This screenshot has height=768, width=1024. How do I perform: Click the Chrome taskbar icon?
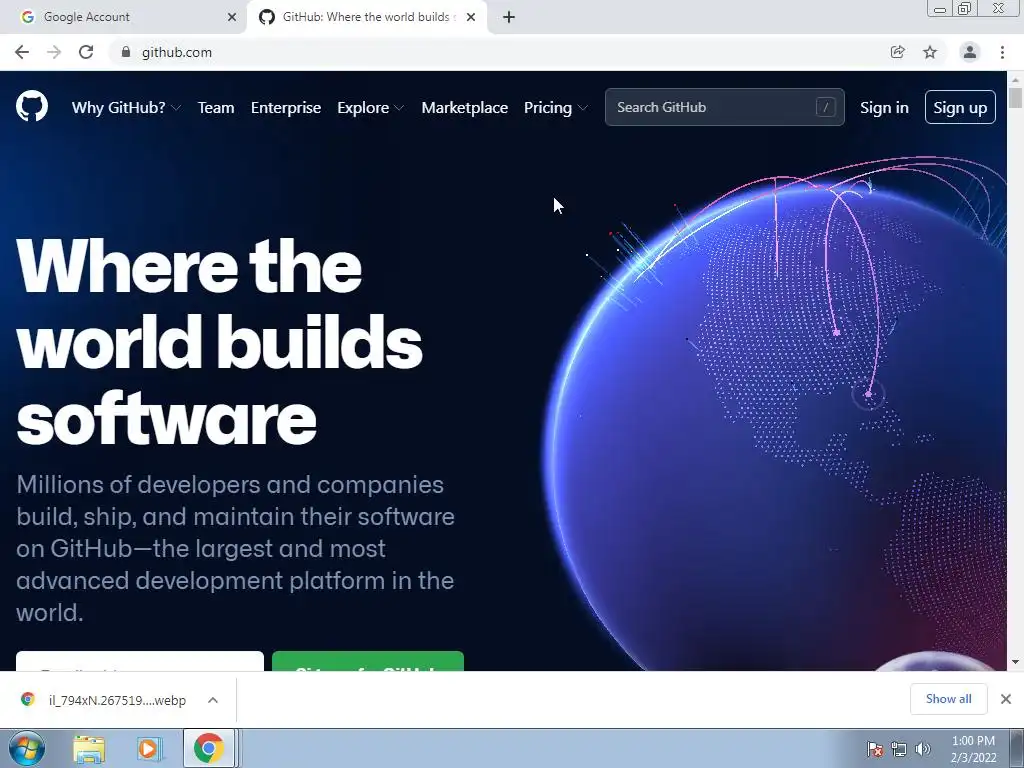point(208,748)
